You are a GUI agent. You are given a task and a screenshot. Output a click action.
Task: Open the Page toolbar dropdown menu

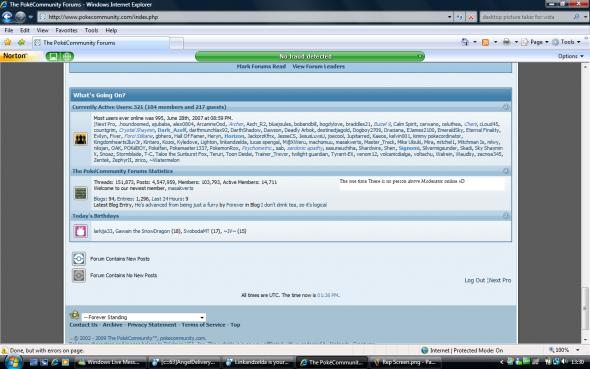(x=539, y=42)
